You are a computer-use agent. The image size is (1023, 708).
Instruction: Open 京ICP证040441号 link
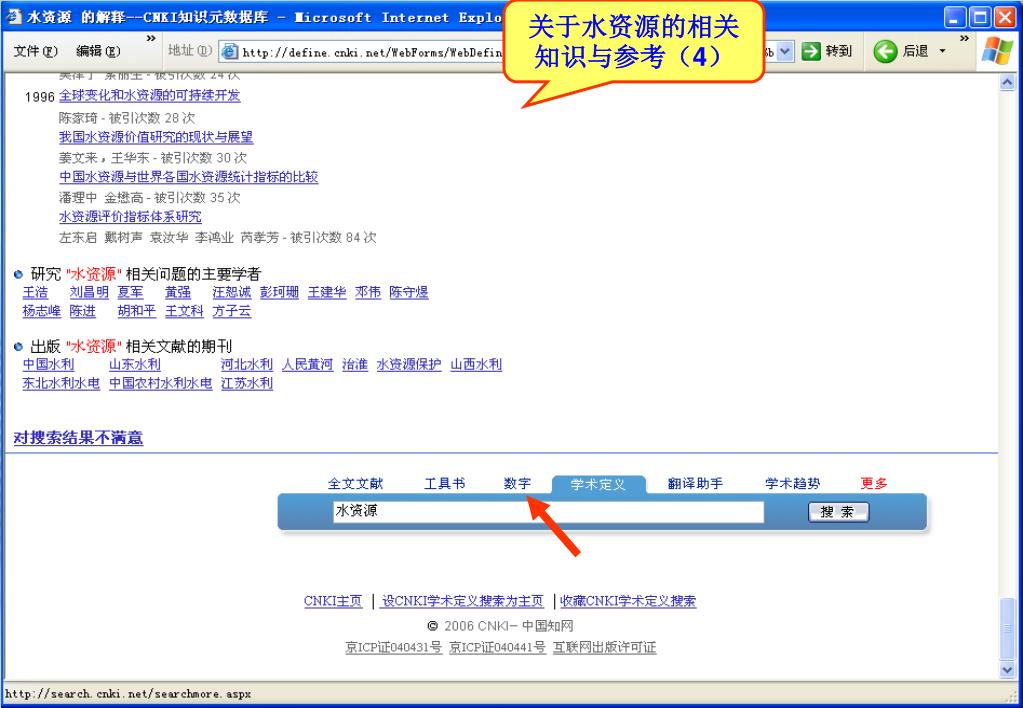(497, 647)
